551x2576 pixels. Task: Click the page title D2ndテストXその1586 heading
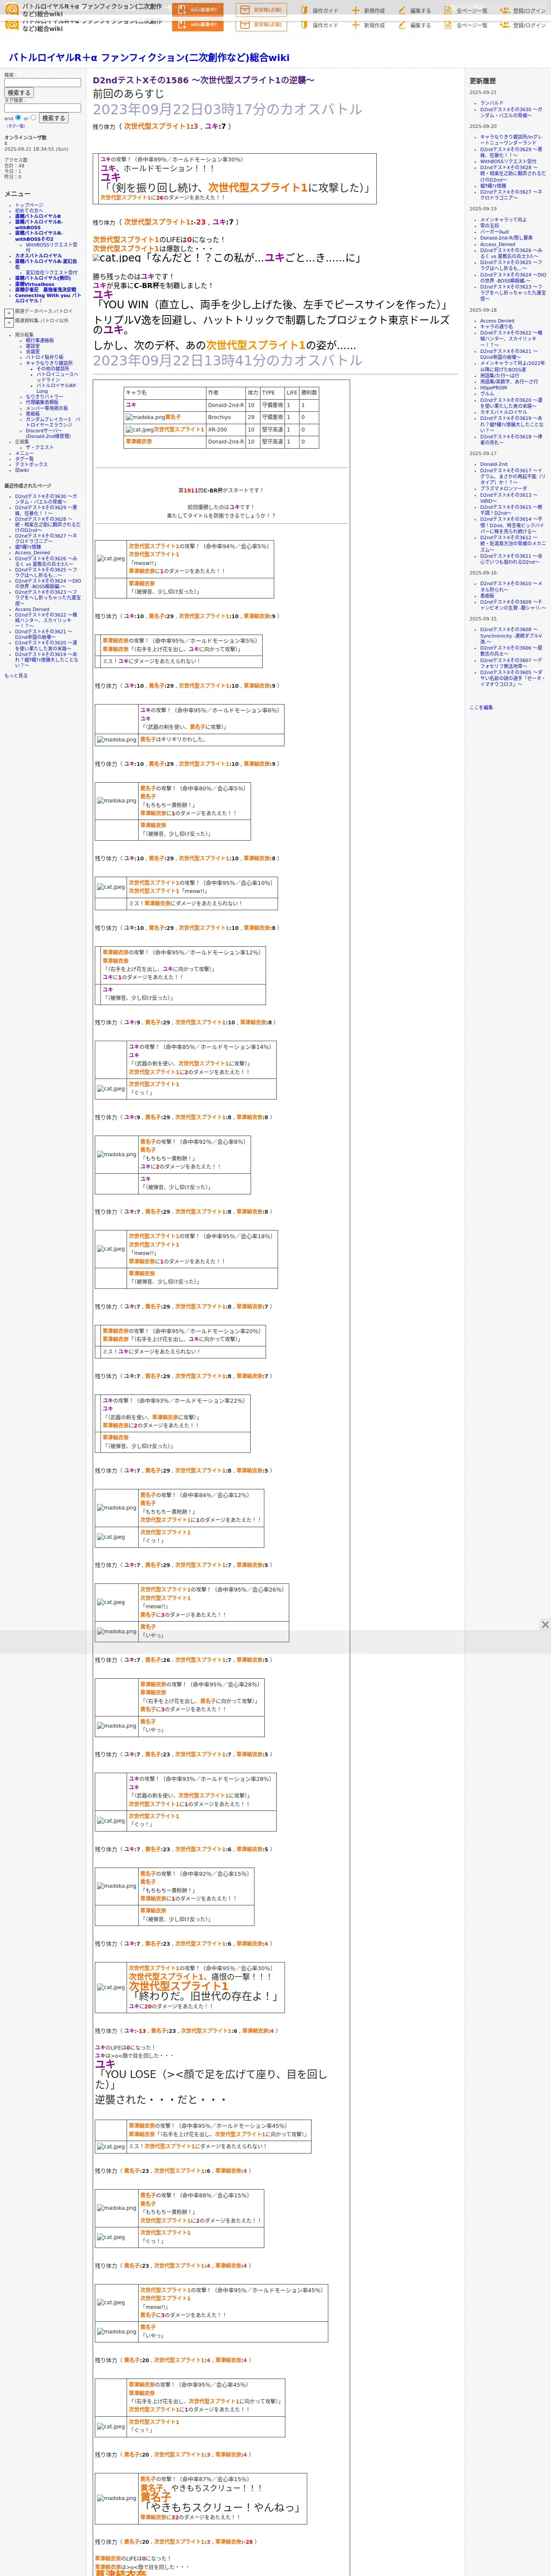203,80
